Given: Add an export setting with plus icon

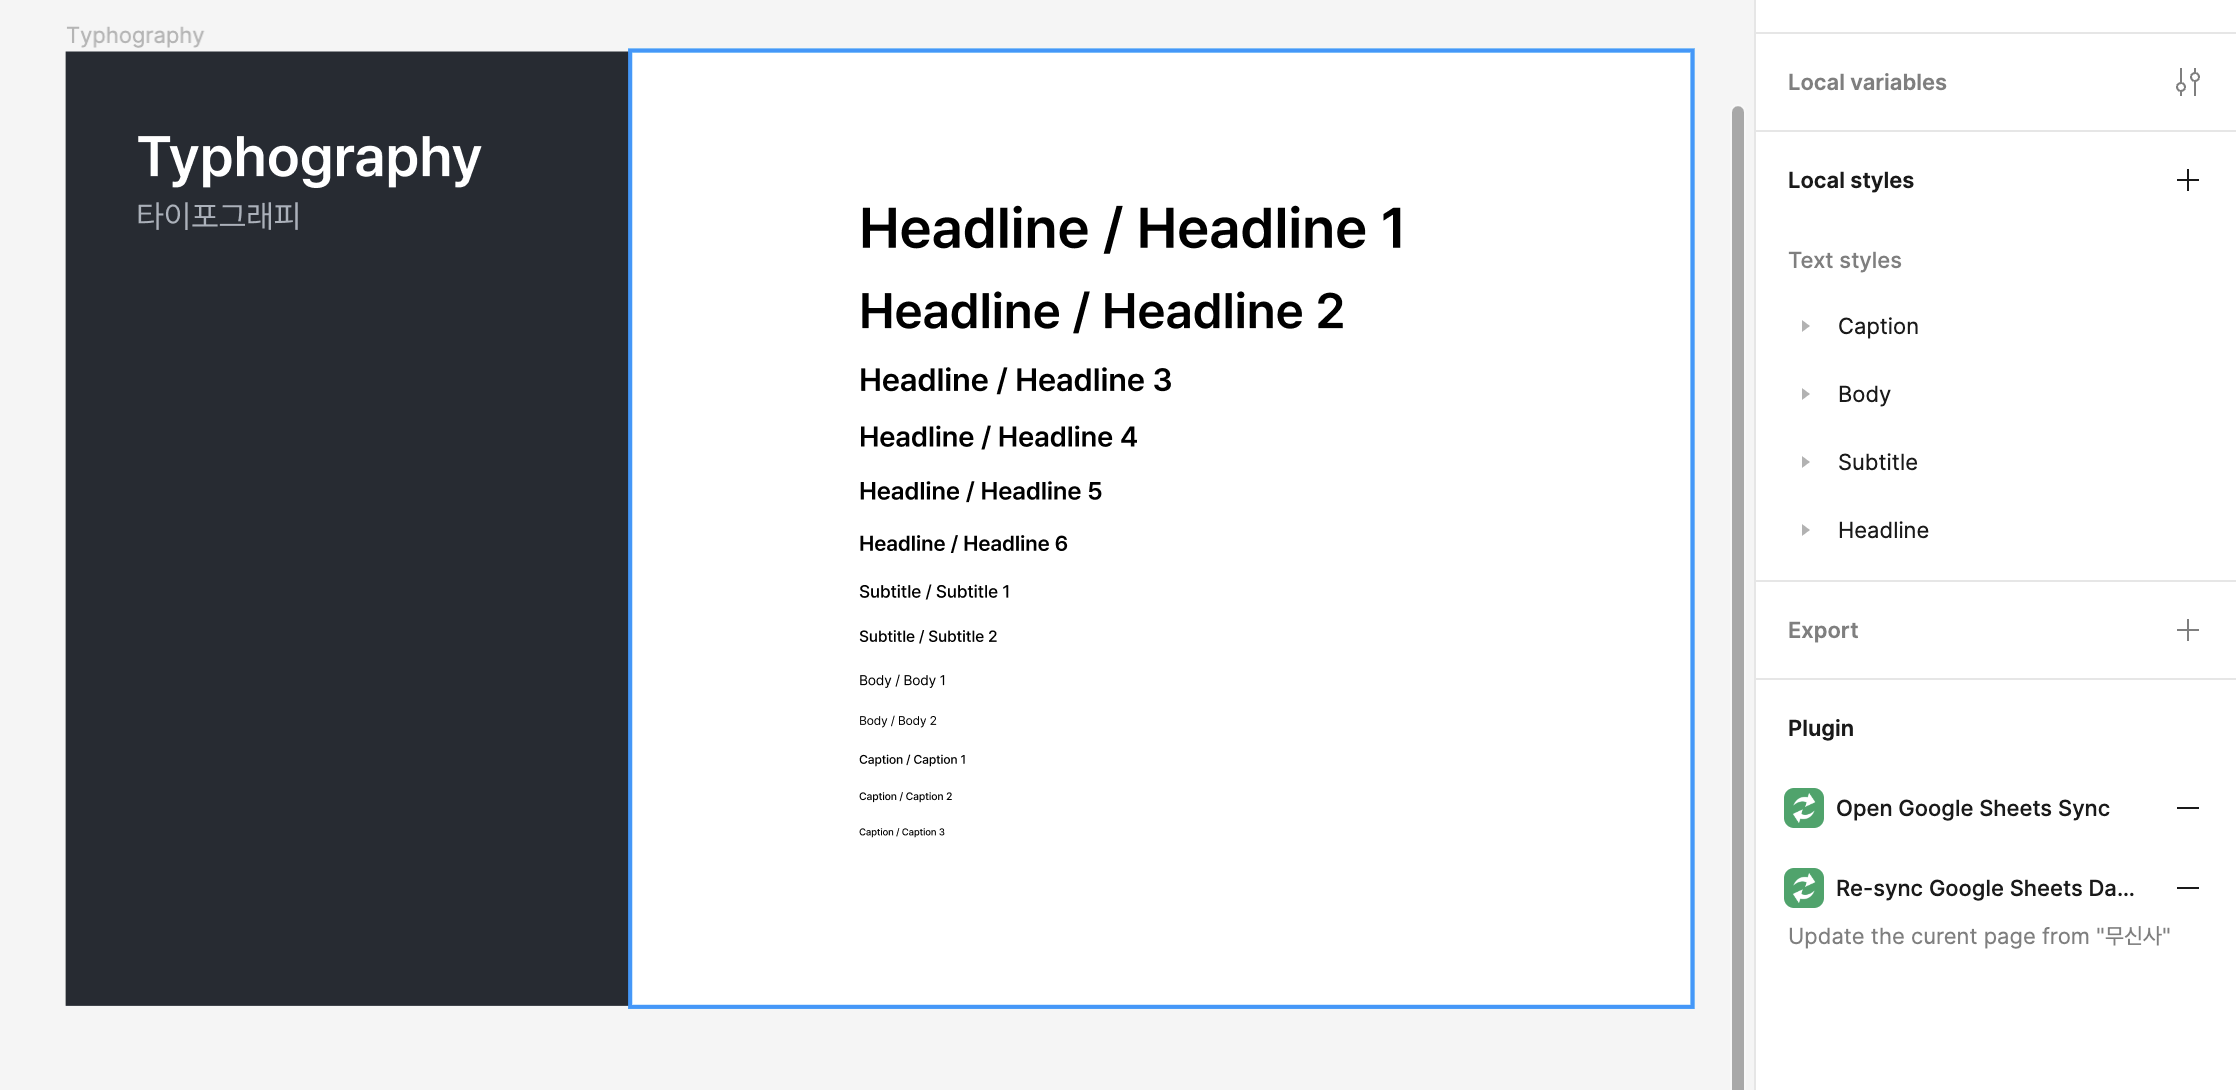Looking at the screenshot, I should (2187, 630).
